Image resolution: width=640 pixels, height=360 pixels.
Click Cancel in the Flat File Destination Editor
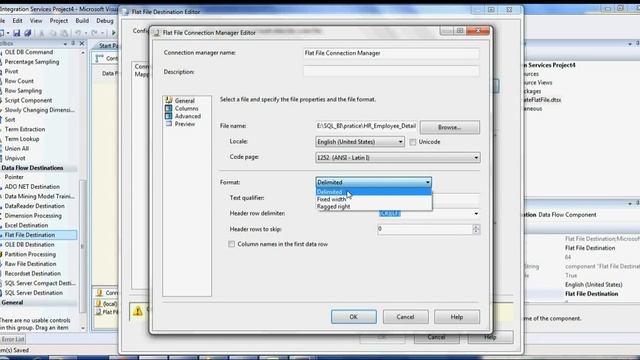click(x=436, y=337)
